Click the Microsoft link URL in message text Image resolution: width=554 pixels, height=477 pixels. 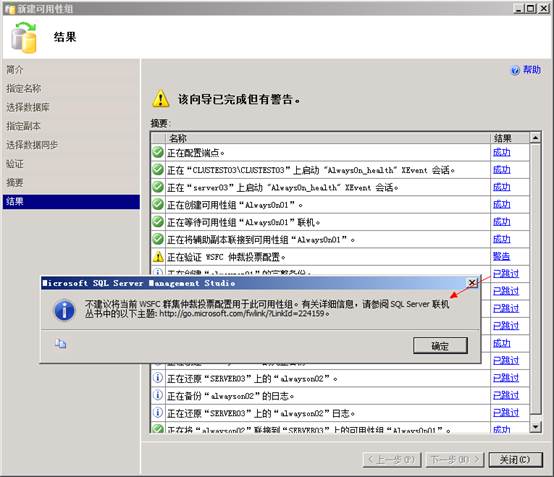point(242,313)
